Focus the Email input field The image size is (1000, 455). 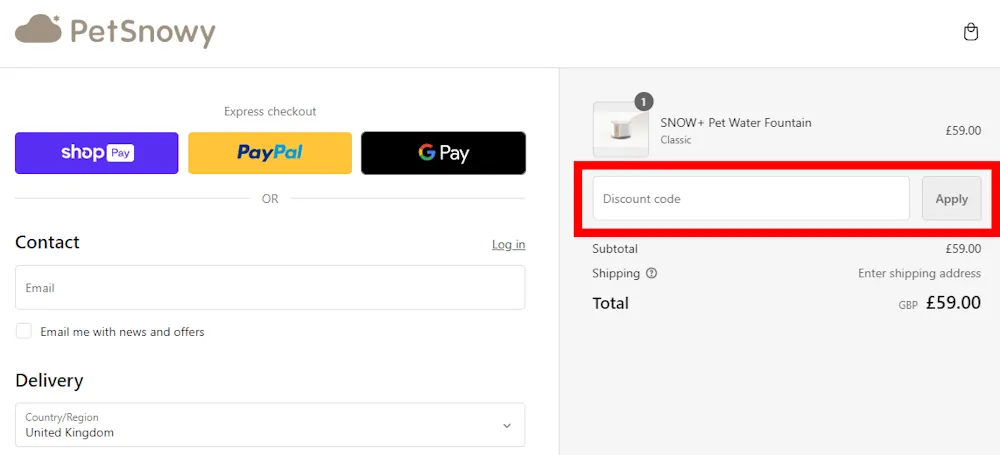[270, 288]
